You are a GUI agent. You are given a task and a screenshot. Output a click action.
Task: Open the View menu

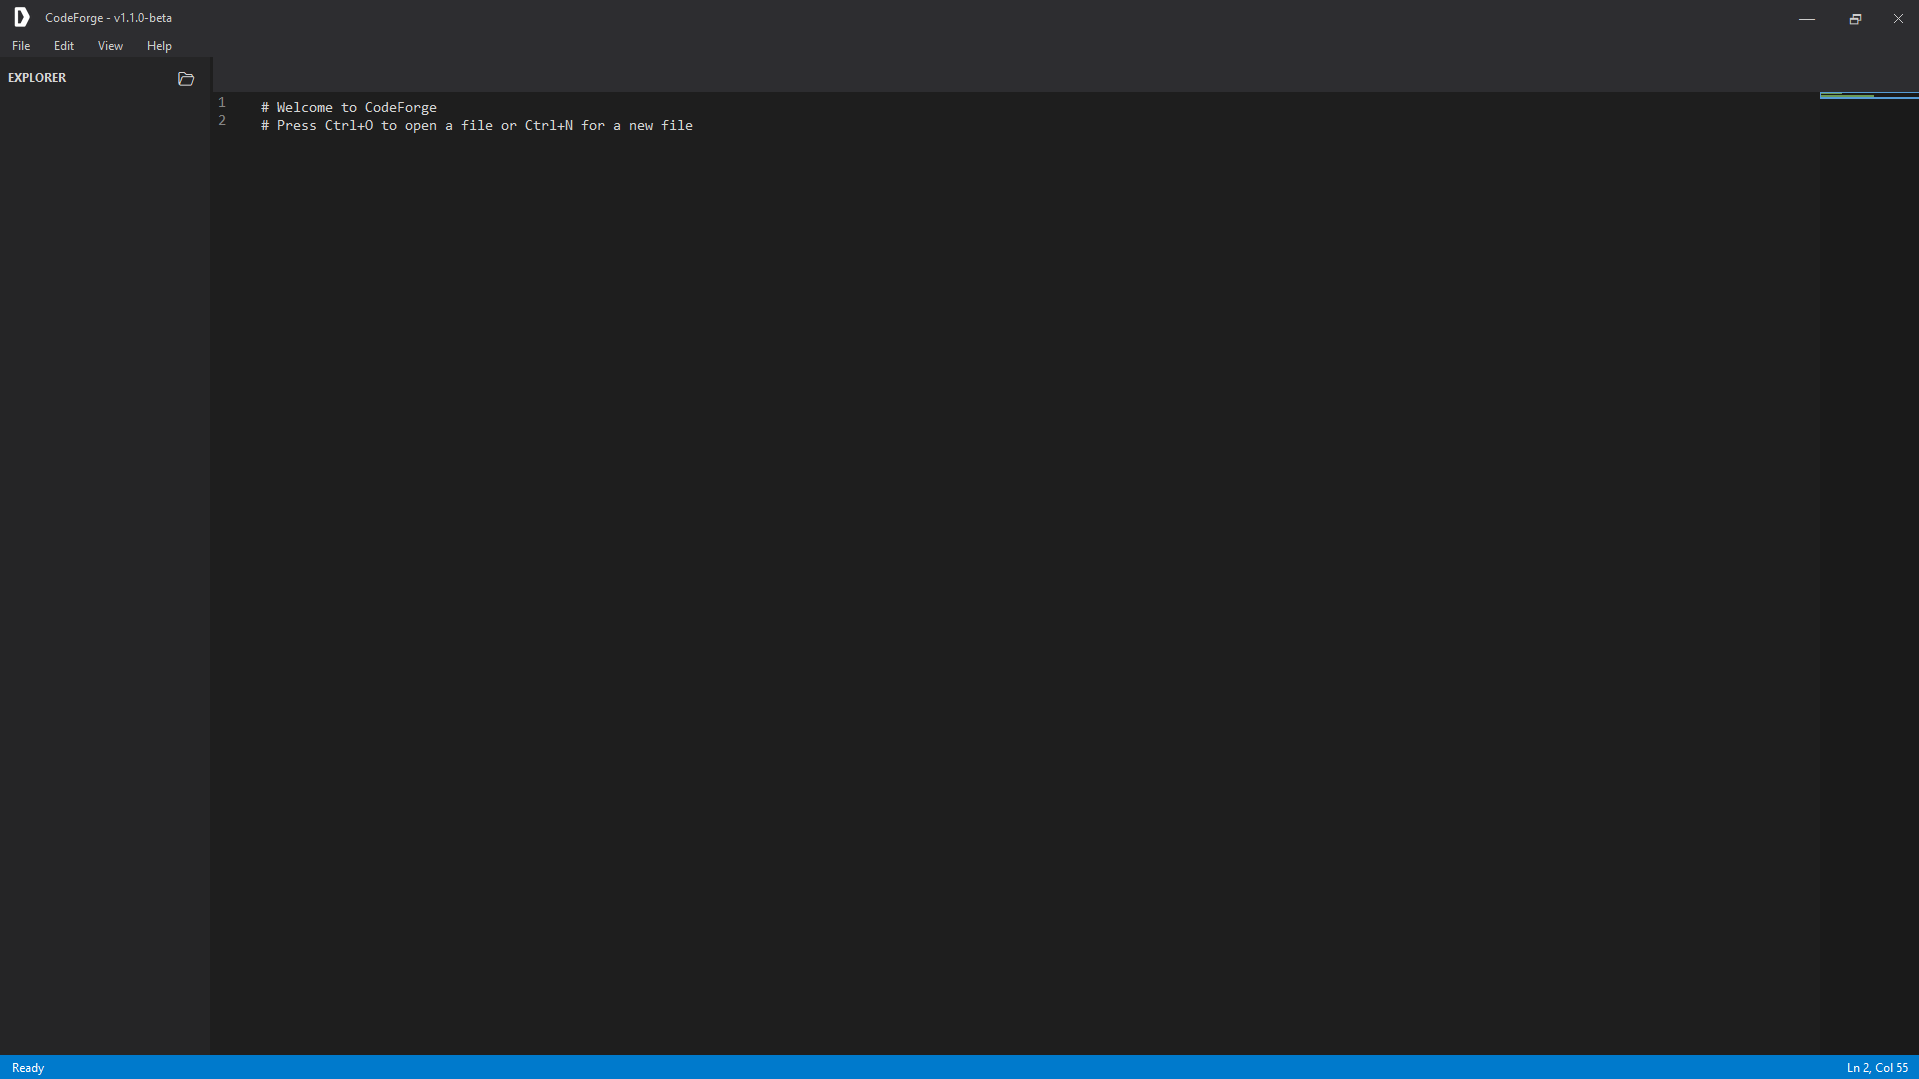110,45
